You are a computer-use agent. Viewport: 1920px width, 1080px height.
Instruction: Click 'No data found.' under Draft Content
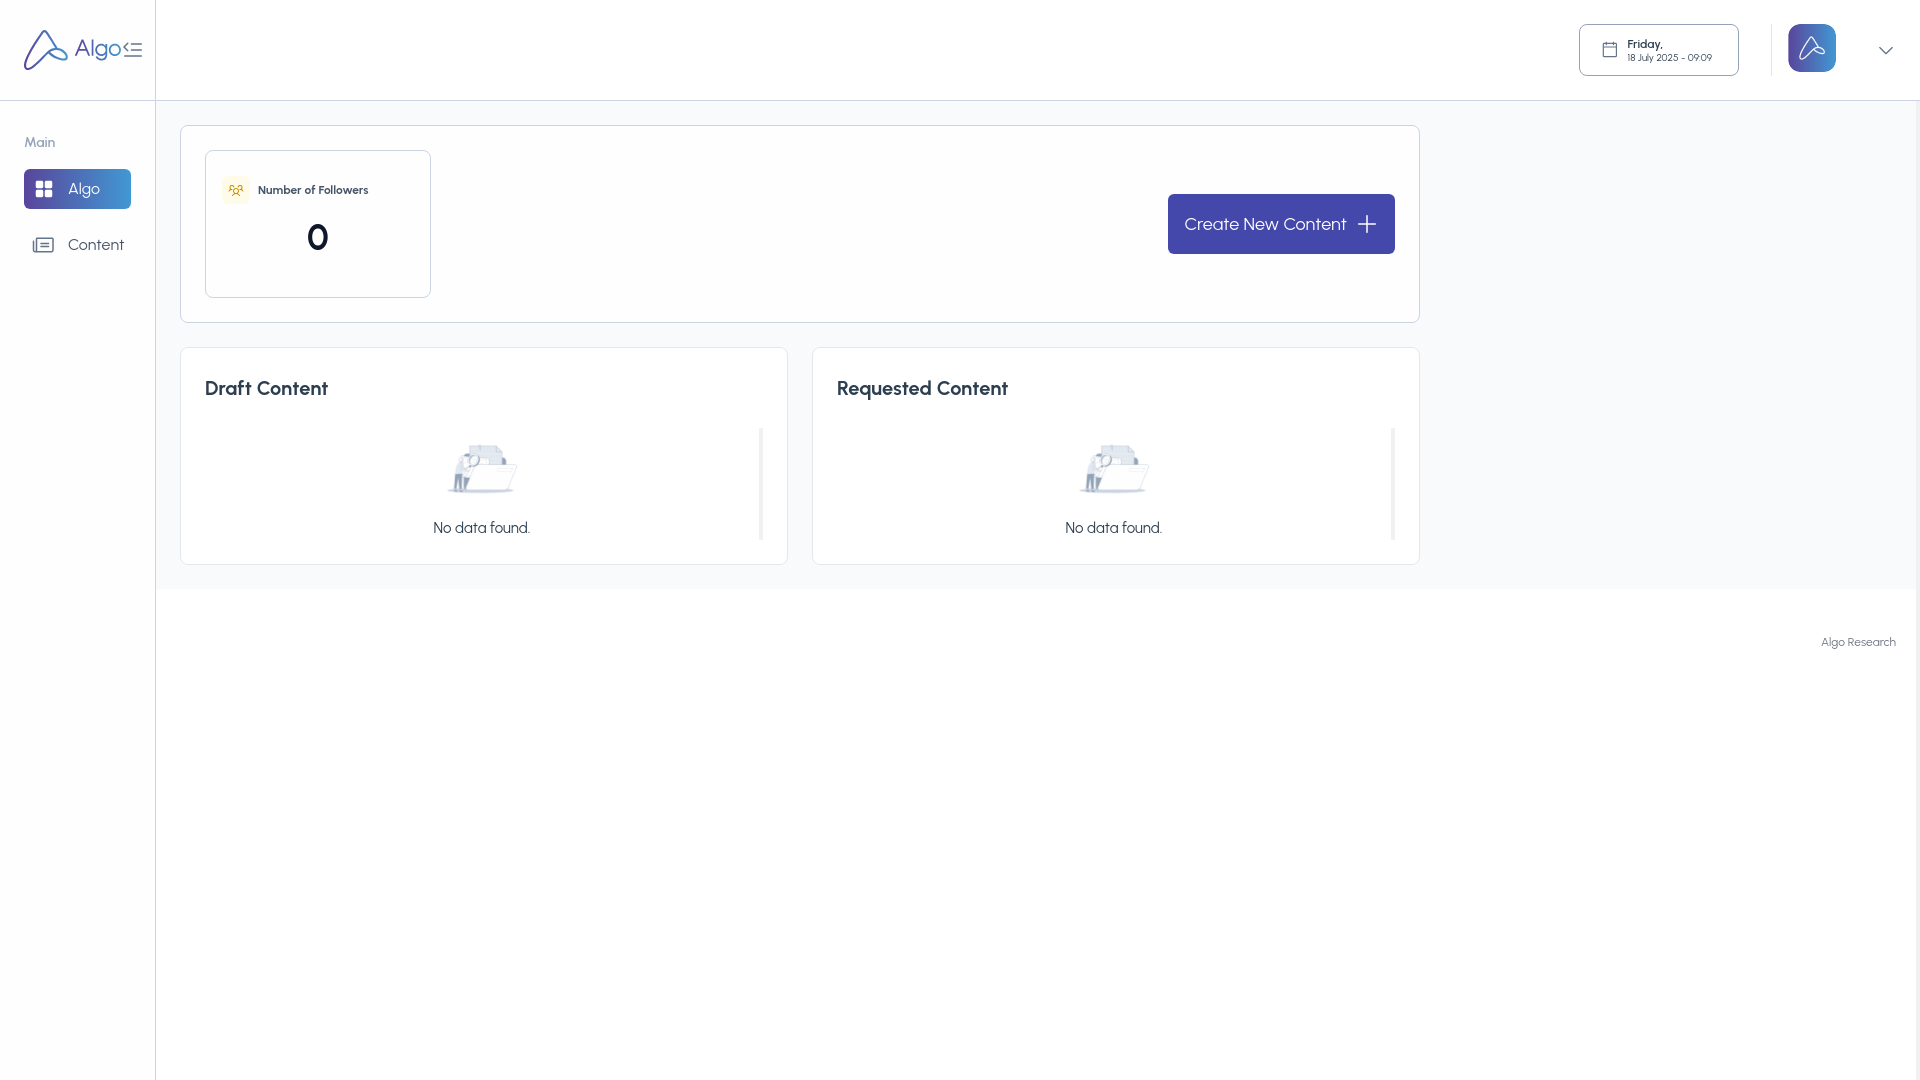(482, 528)
